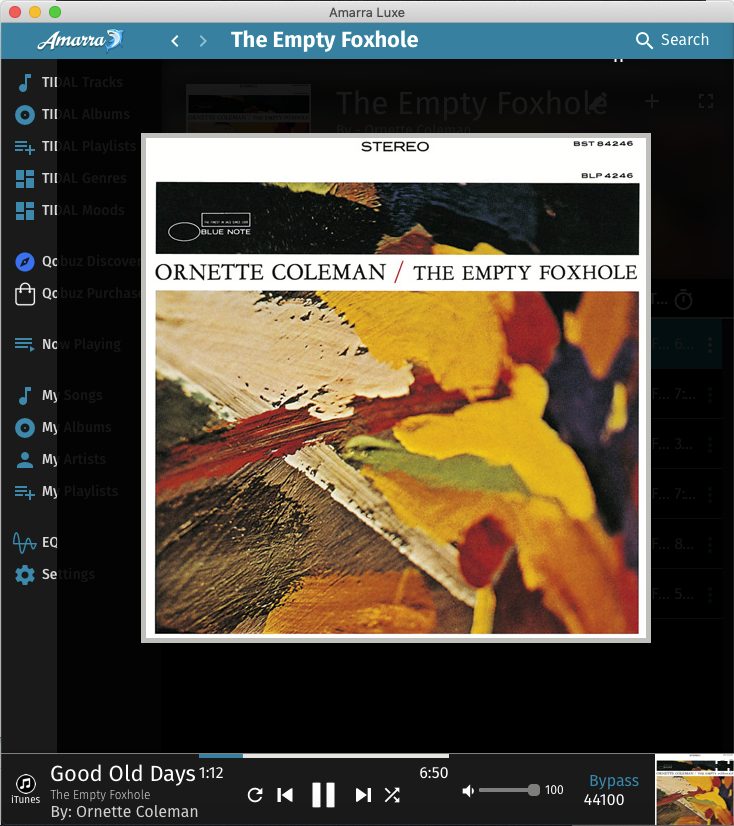Adjust the volume slider
Screen dimensions: 734x826
(509, 790)
